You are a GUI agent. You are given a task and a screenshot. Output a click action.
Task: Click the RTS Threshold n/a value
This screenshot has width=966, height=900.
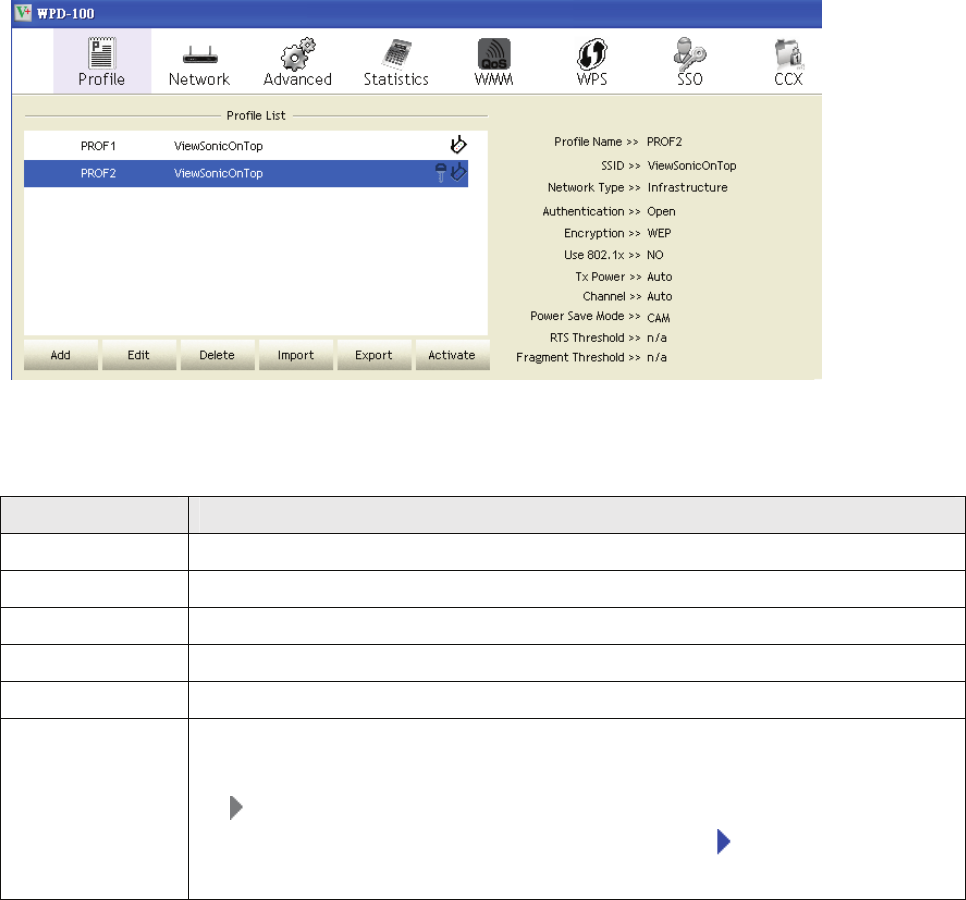(x=657, y=338)
